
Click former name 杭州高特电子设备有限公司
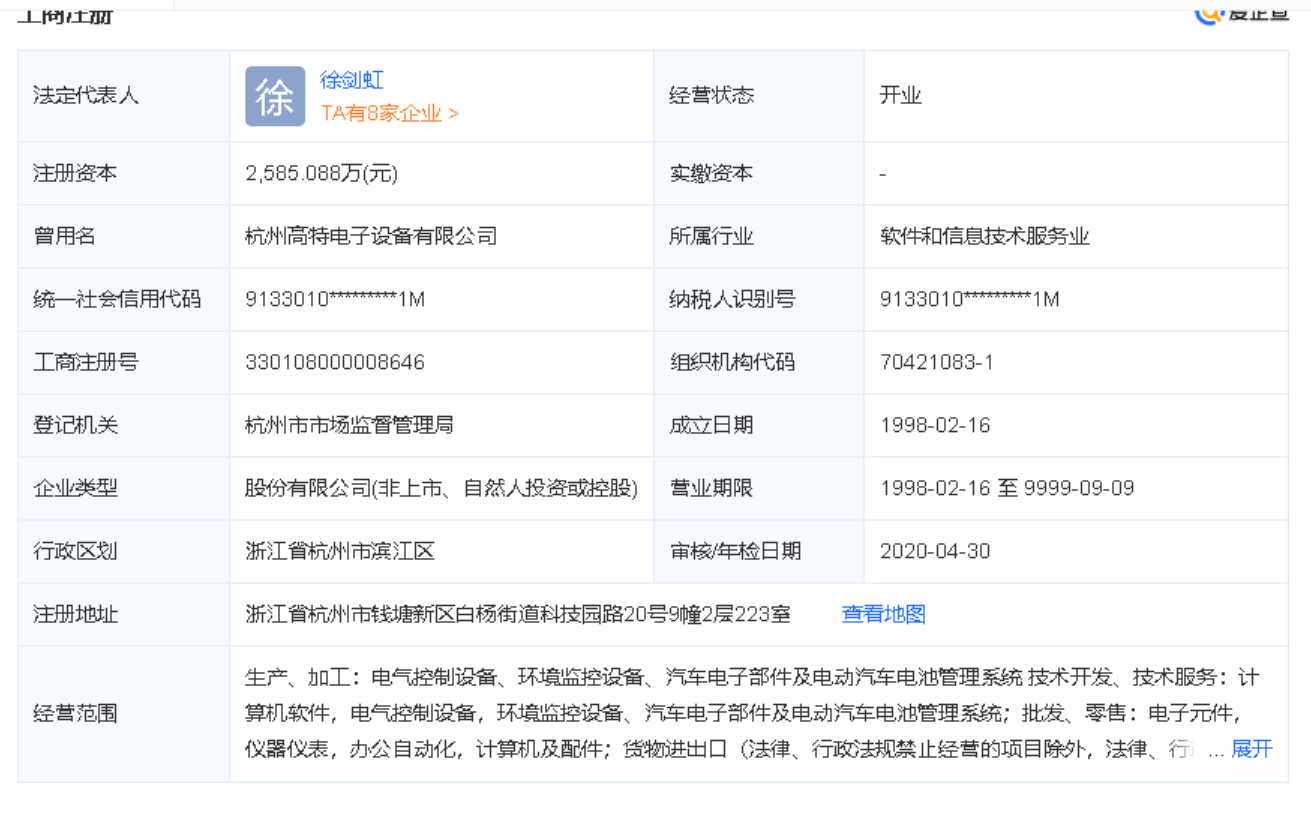(371, 236)
